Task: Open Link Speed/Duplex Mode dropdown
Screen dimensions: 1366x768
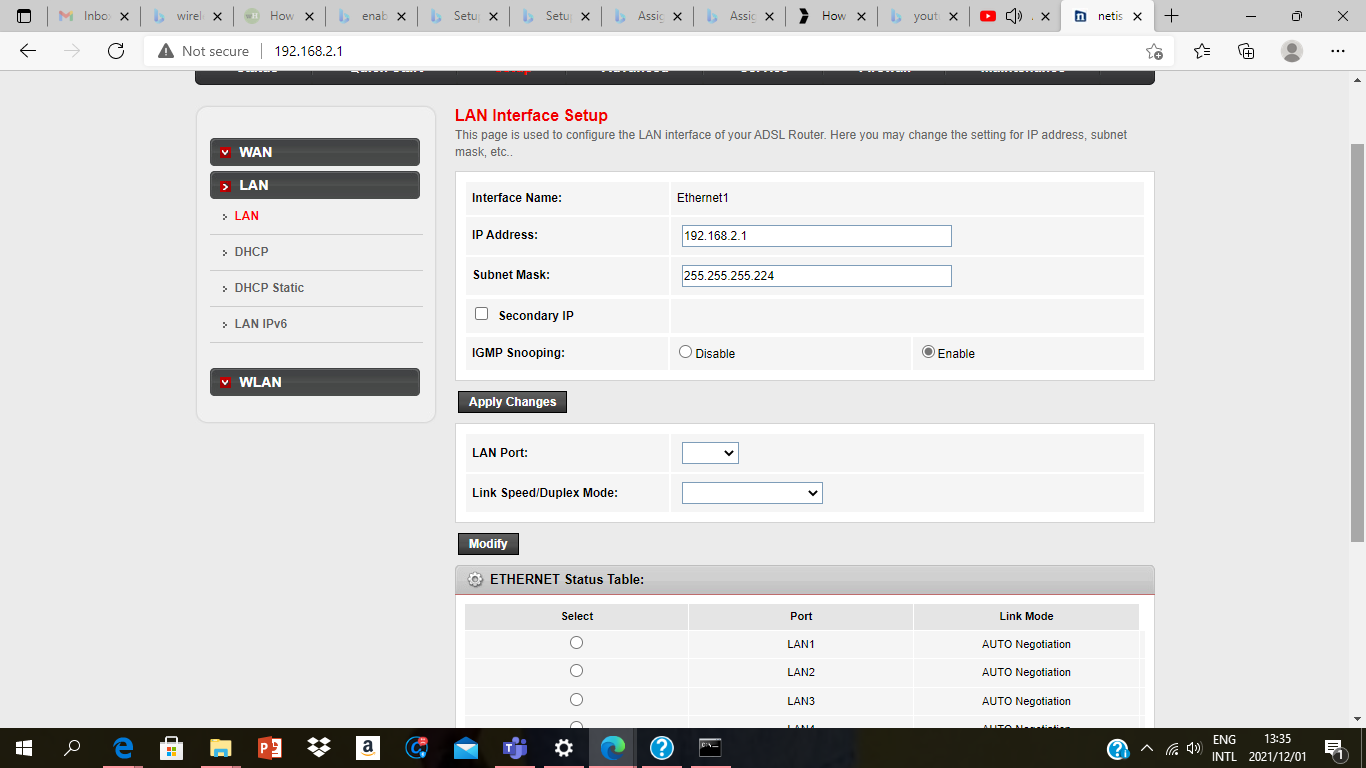Action: coord(752,493)
